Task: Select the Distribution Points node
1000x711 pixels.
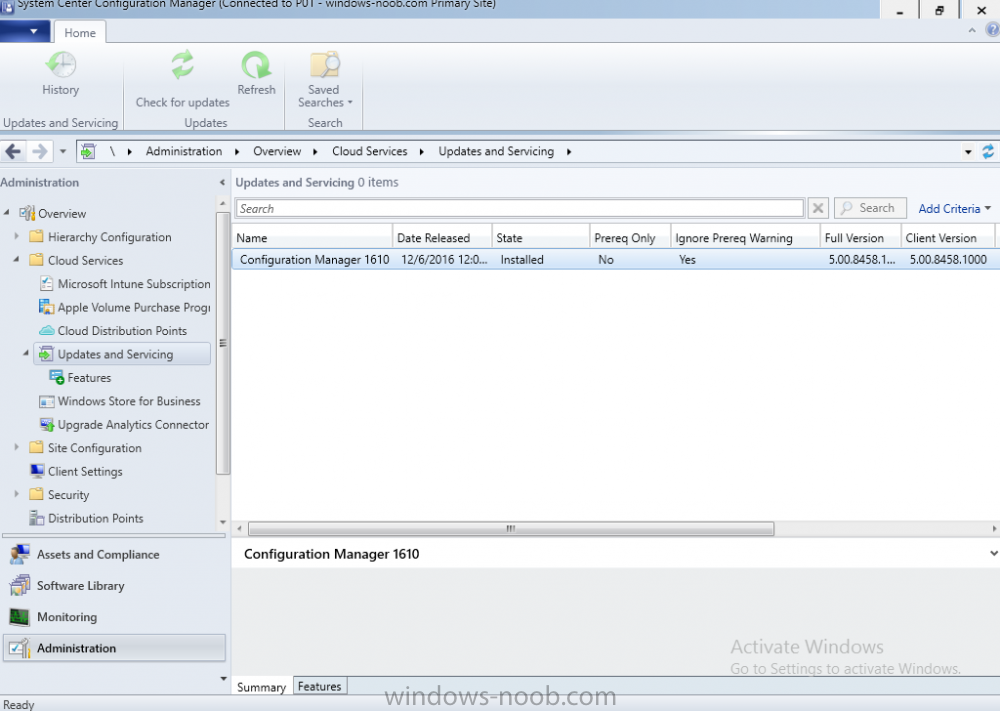Action: pyautogui.click(x=87, y=518)
